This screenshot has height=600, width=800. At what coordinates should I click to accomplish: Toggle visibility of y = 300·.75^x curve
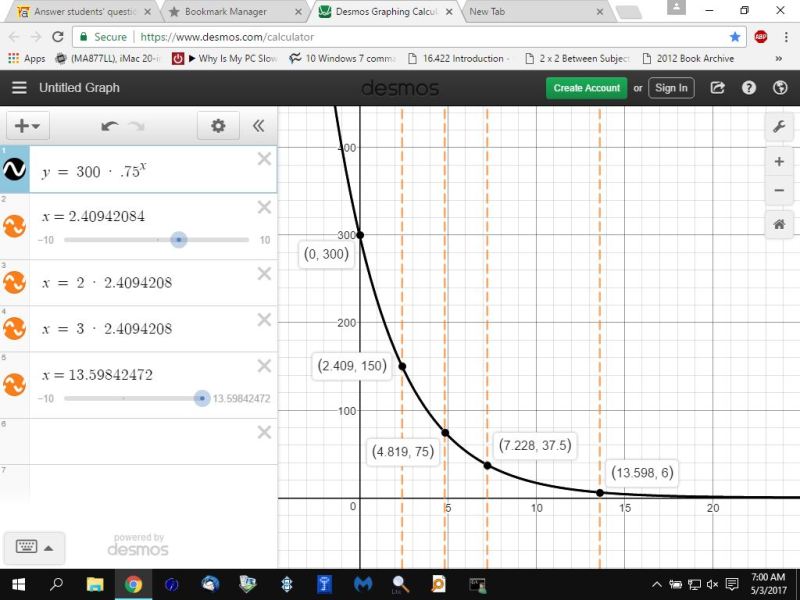click(14, 169)
